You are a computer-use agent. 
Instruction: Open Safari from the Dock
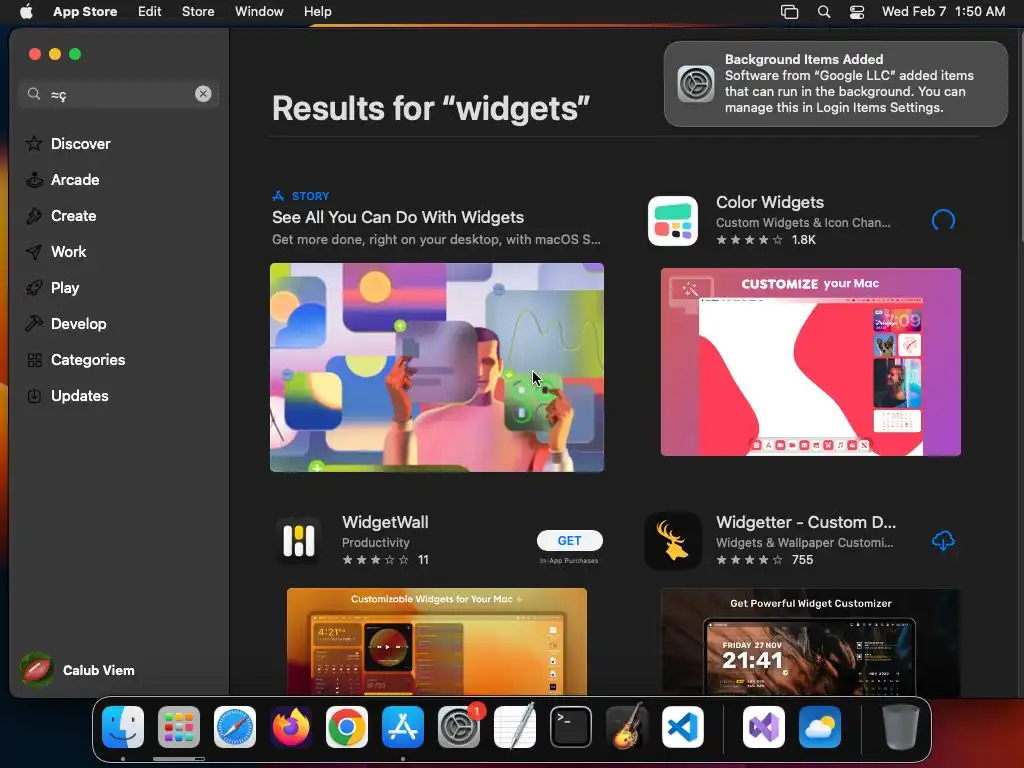coord(235,727)
